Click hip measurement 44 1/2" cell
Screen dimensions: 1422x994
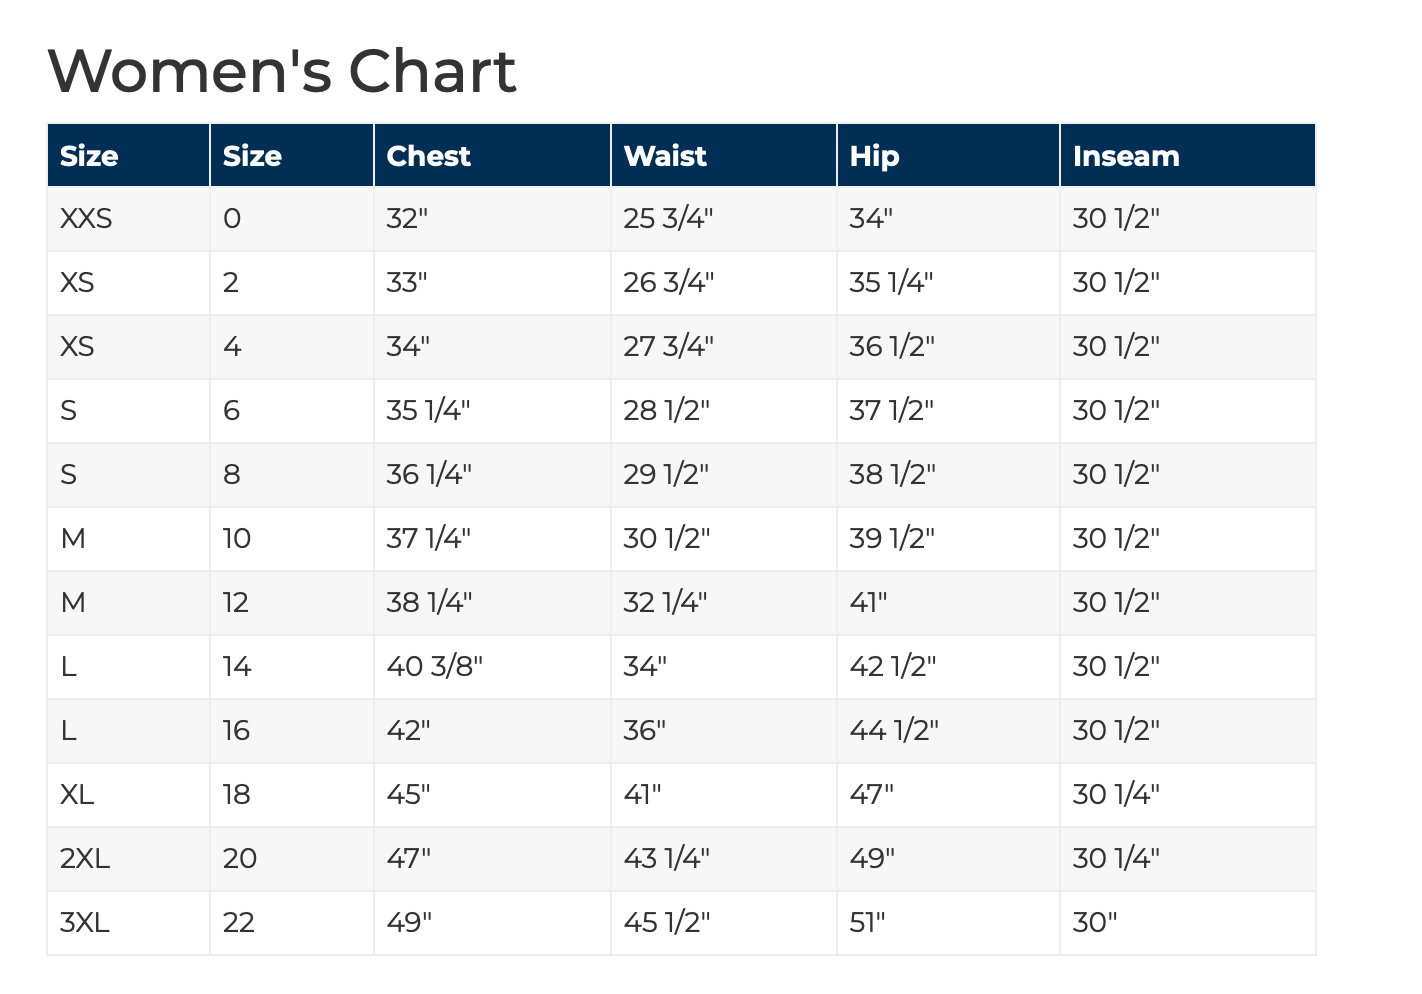(893, 730)
